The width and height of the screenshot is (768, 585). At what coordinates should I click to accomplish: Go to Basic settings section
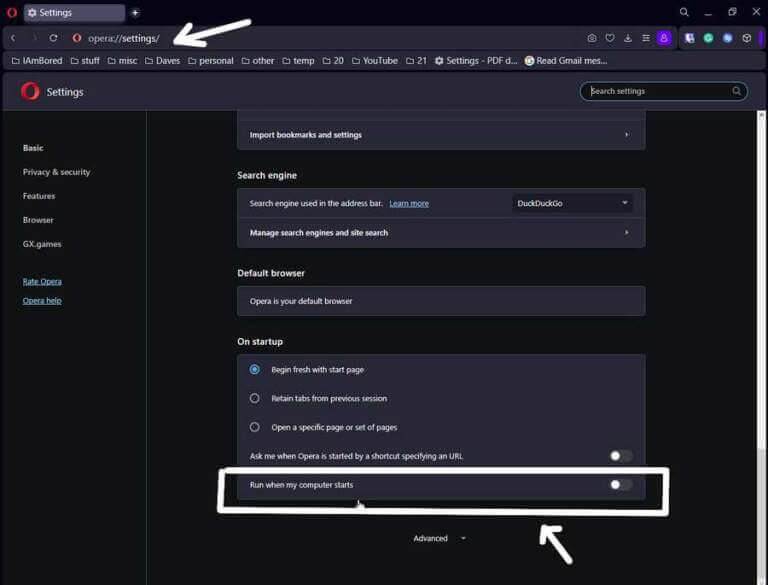pyautogui.click(x=33, y=148)
